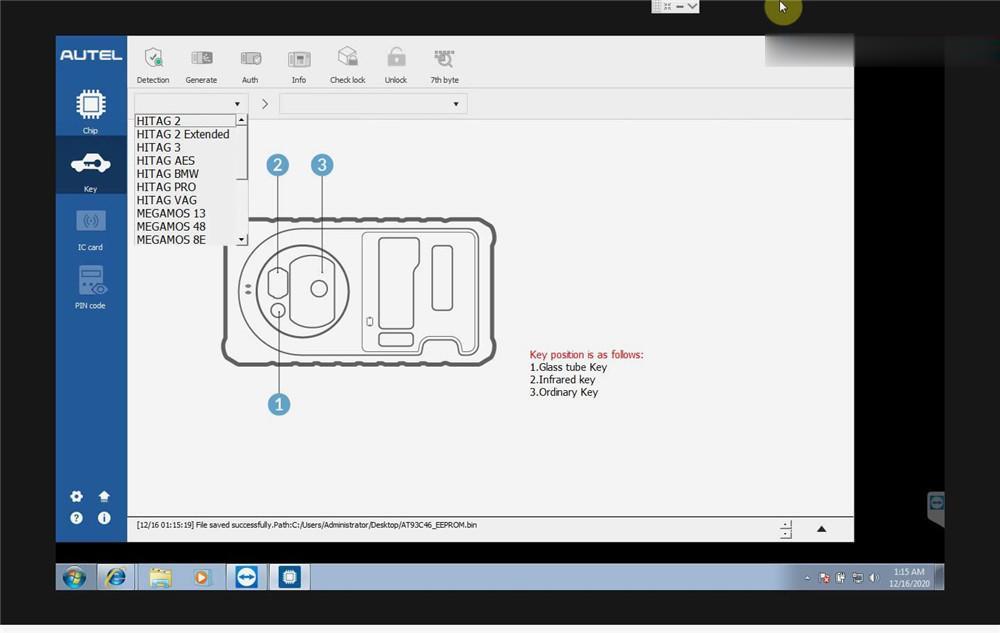Open the Info tool
Viewport: 1000px width, 633px height.
[298, 65]
